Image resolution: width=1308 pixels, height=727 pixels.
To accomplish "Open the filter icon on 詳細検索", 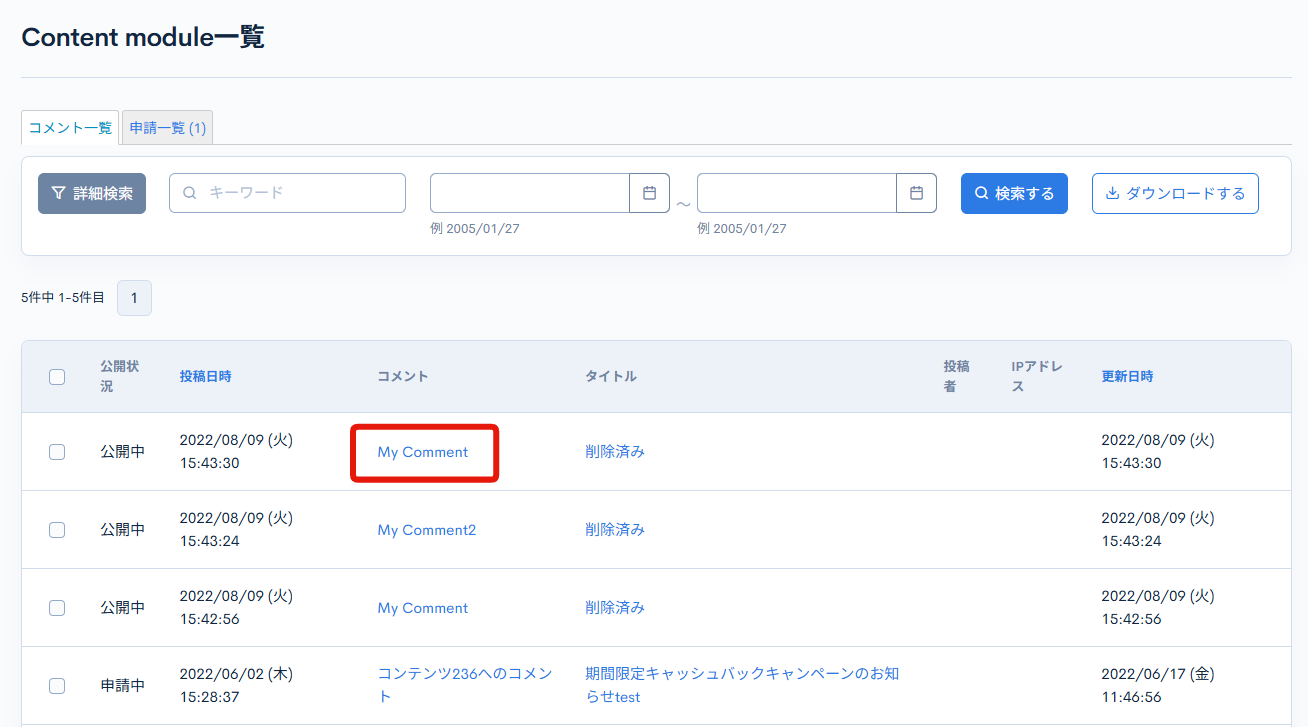I will coord(60,192).
